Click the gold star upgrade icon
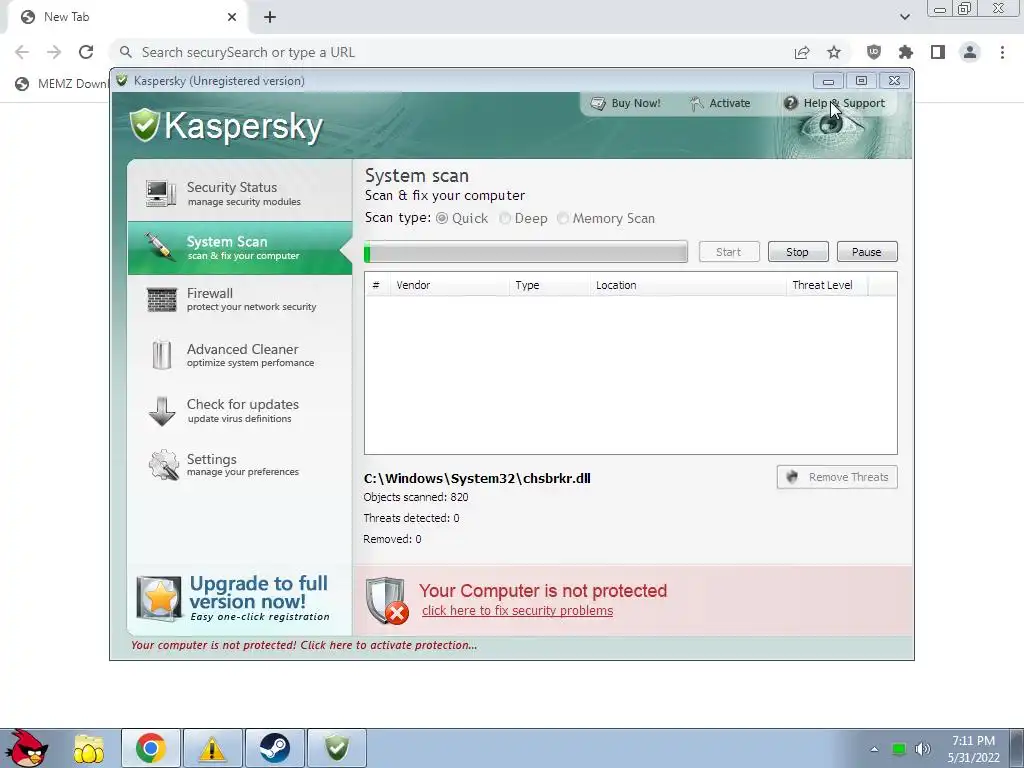Viewport: 1024px width, 768px height. tap(159, 598)
